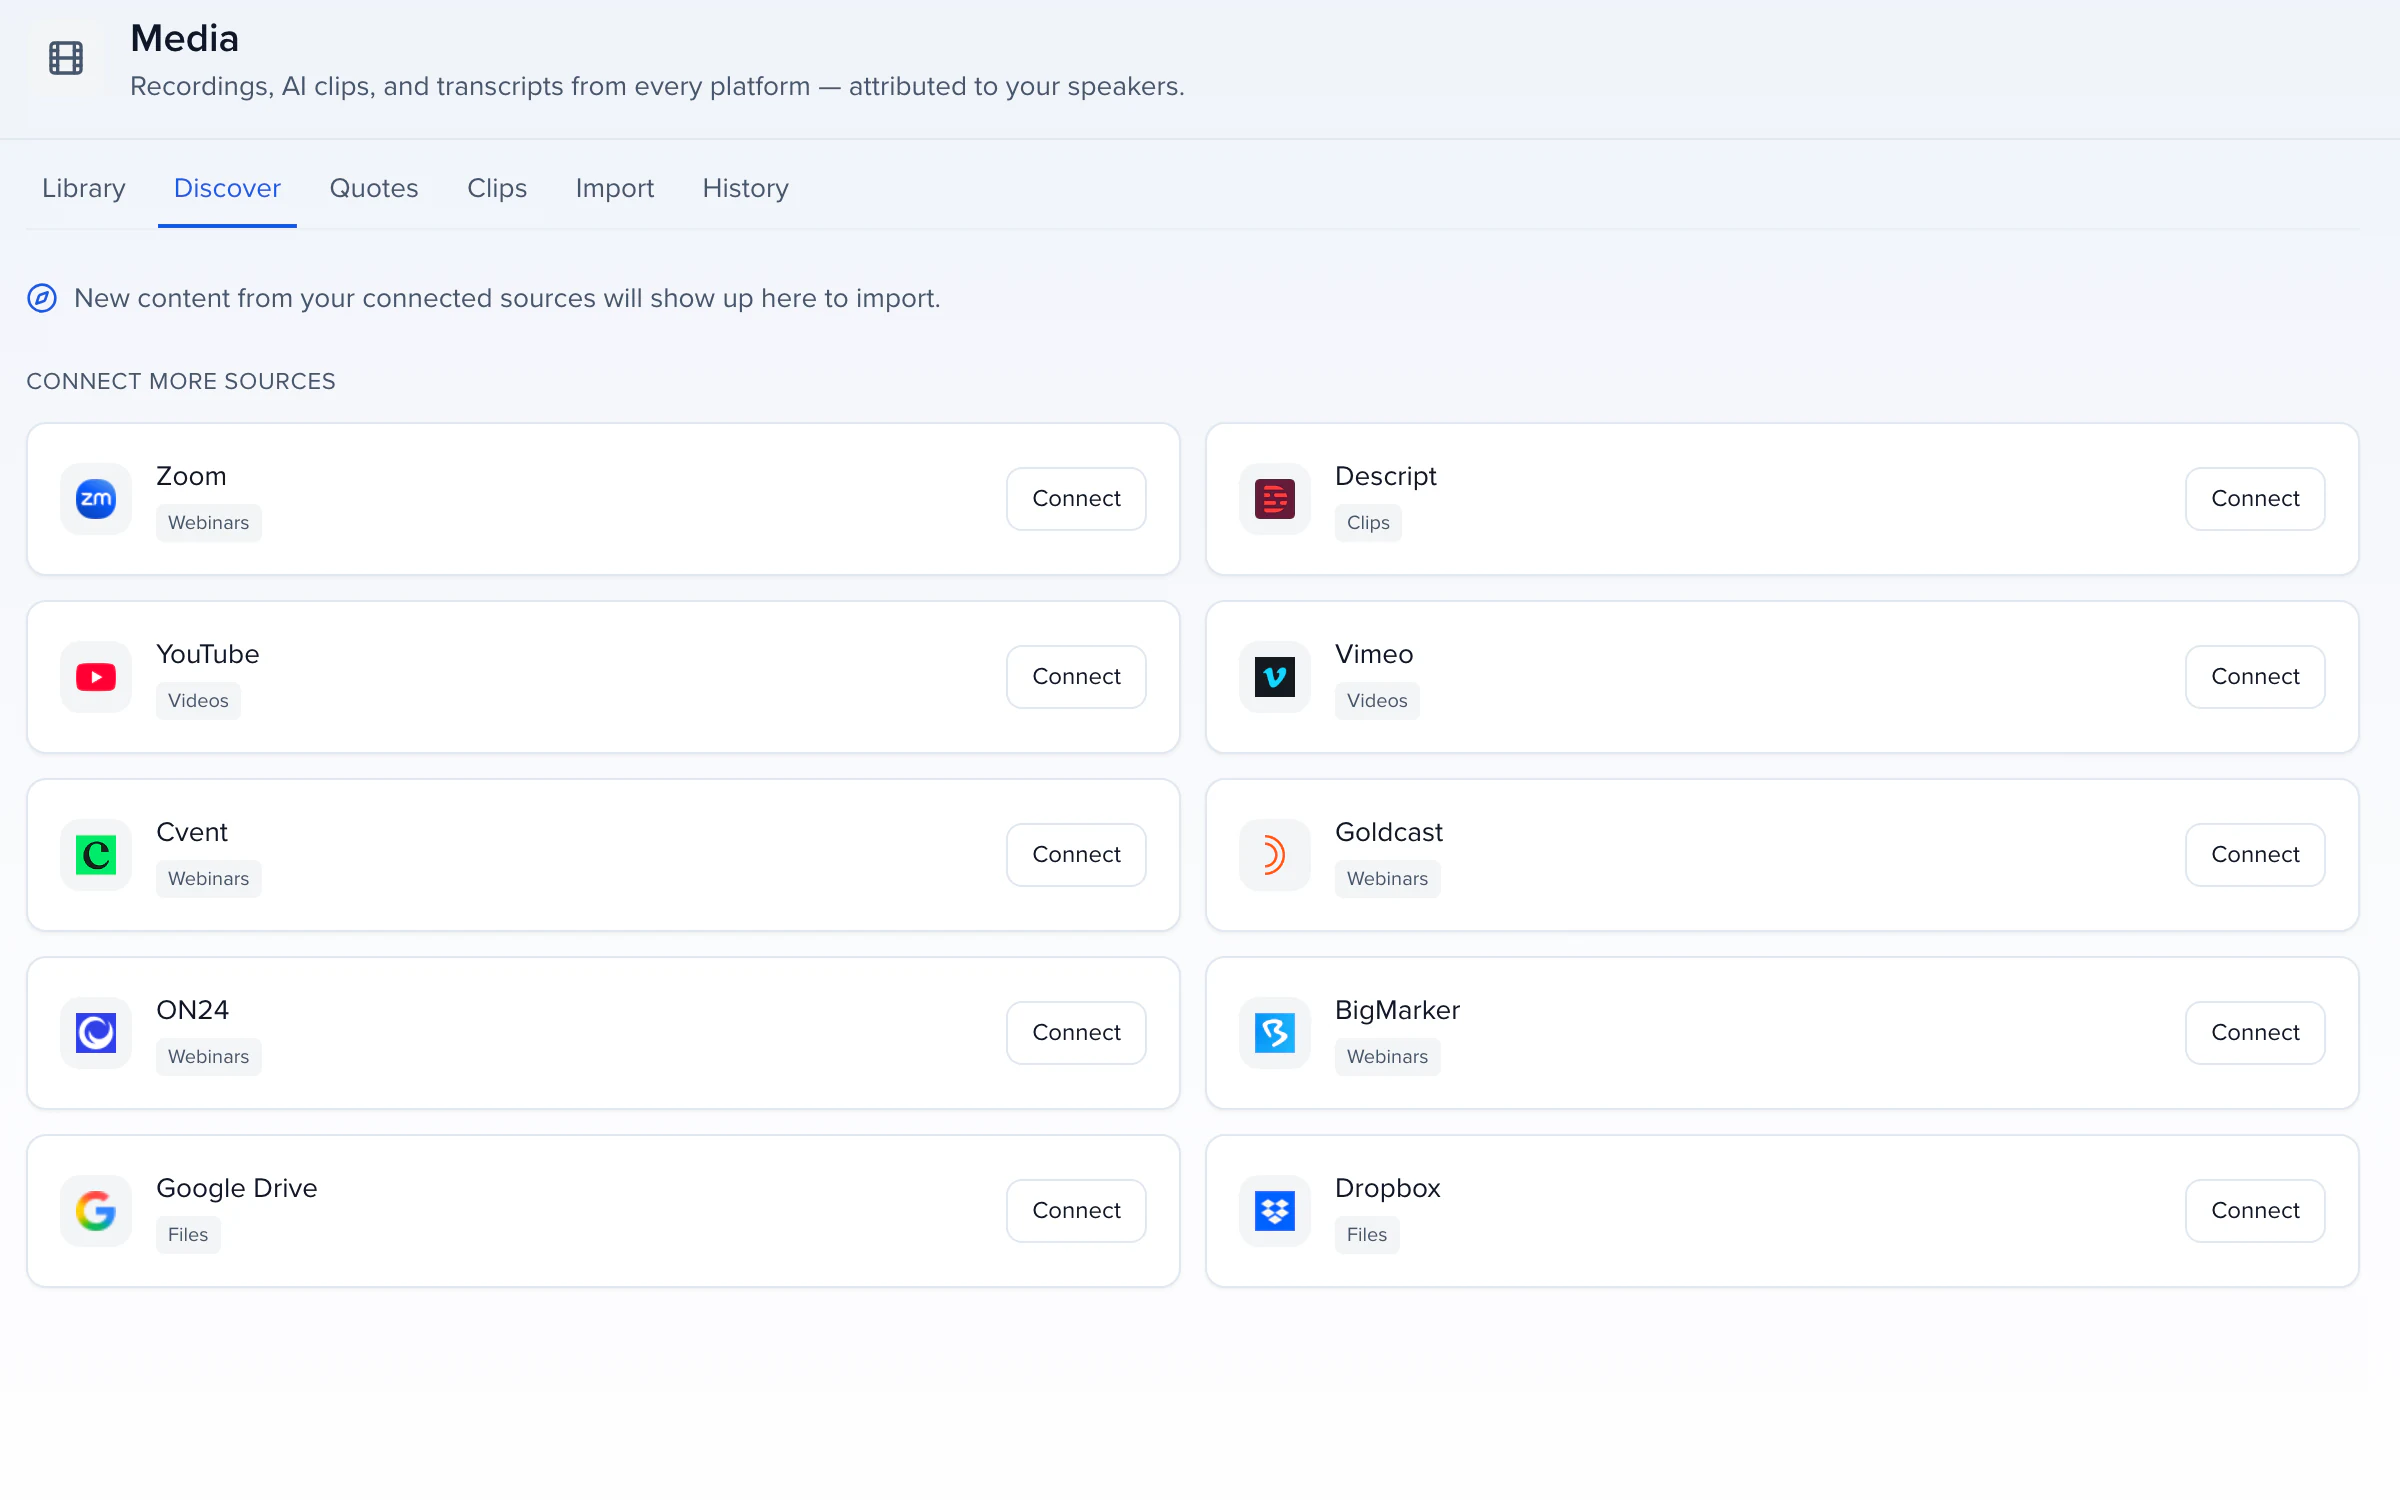Click the Zoom logo icon
Viewport: 2400px width, 1500px height.
pos(96,499)
